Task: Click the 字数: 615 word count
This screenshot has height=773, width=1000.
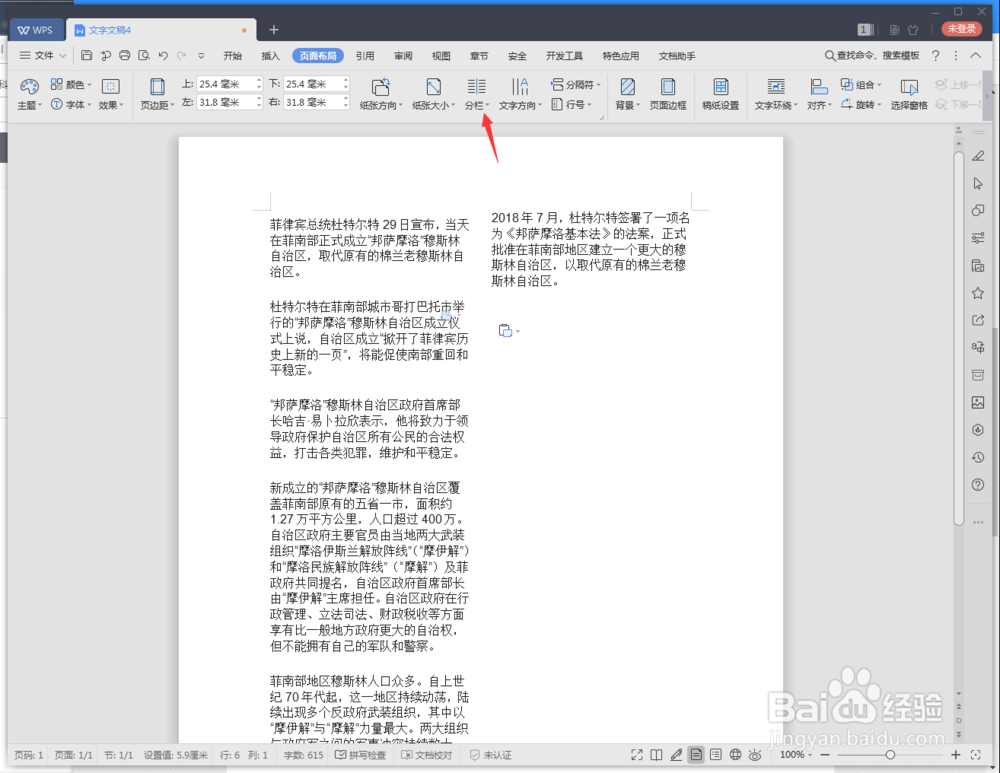Action: (303, 755)
